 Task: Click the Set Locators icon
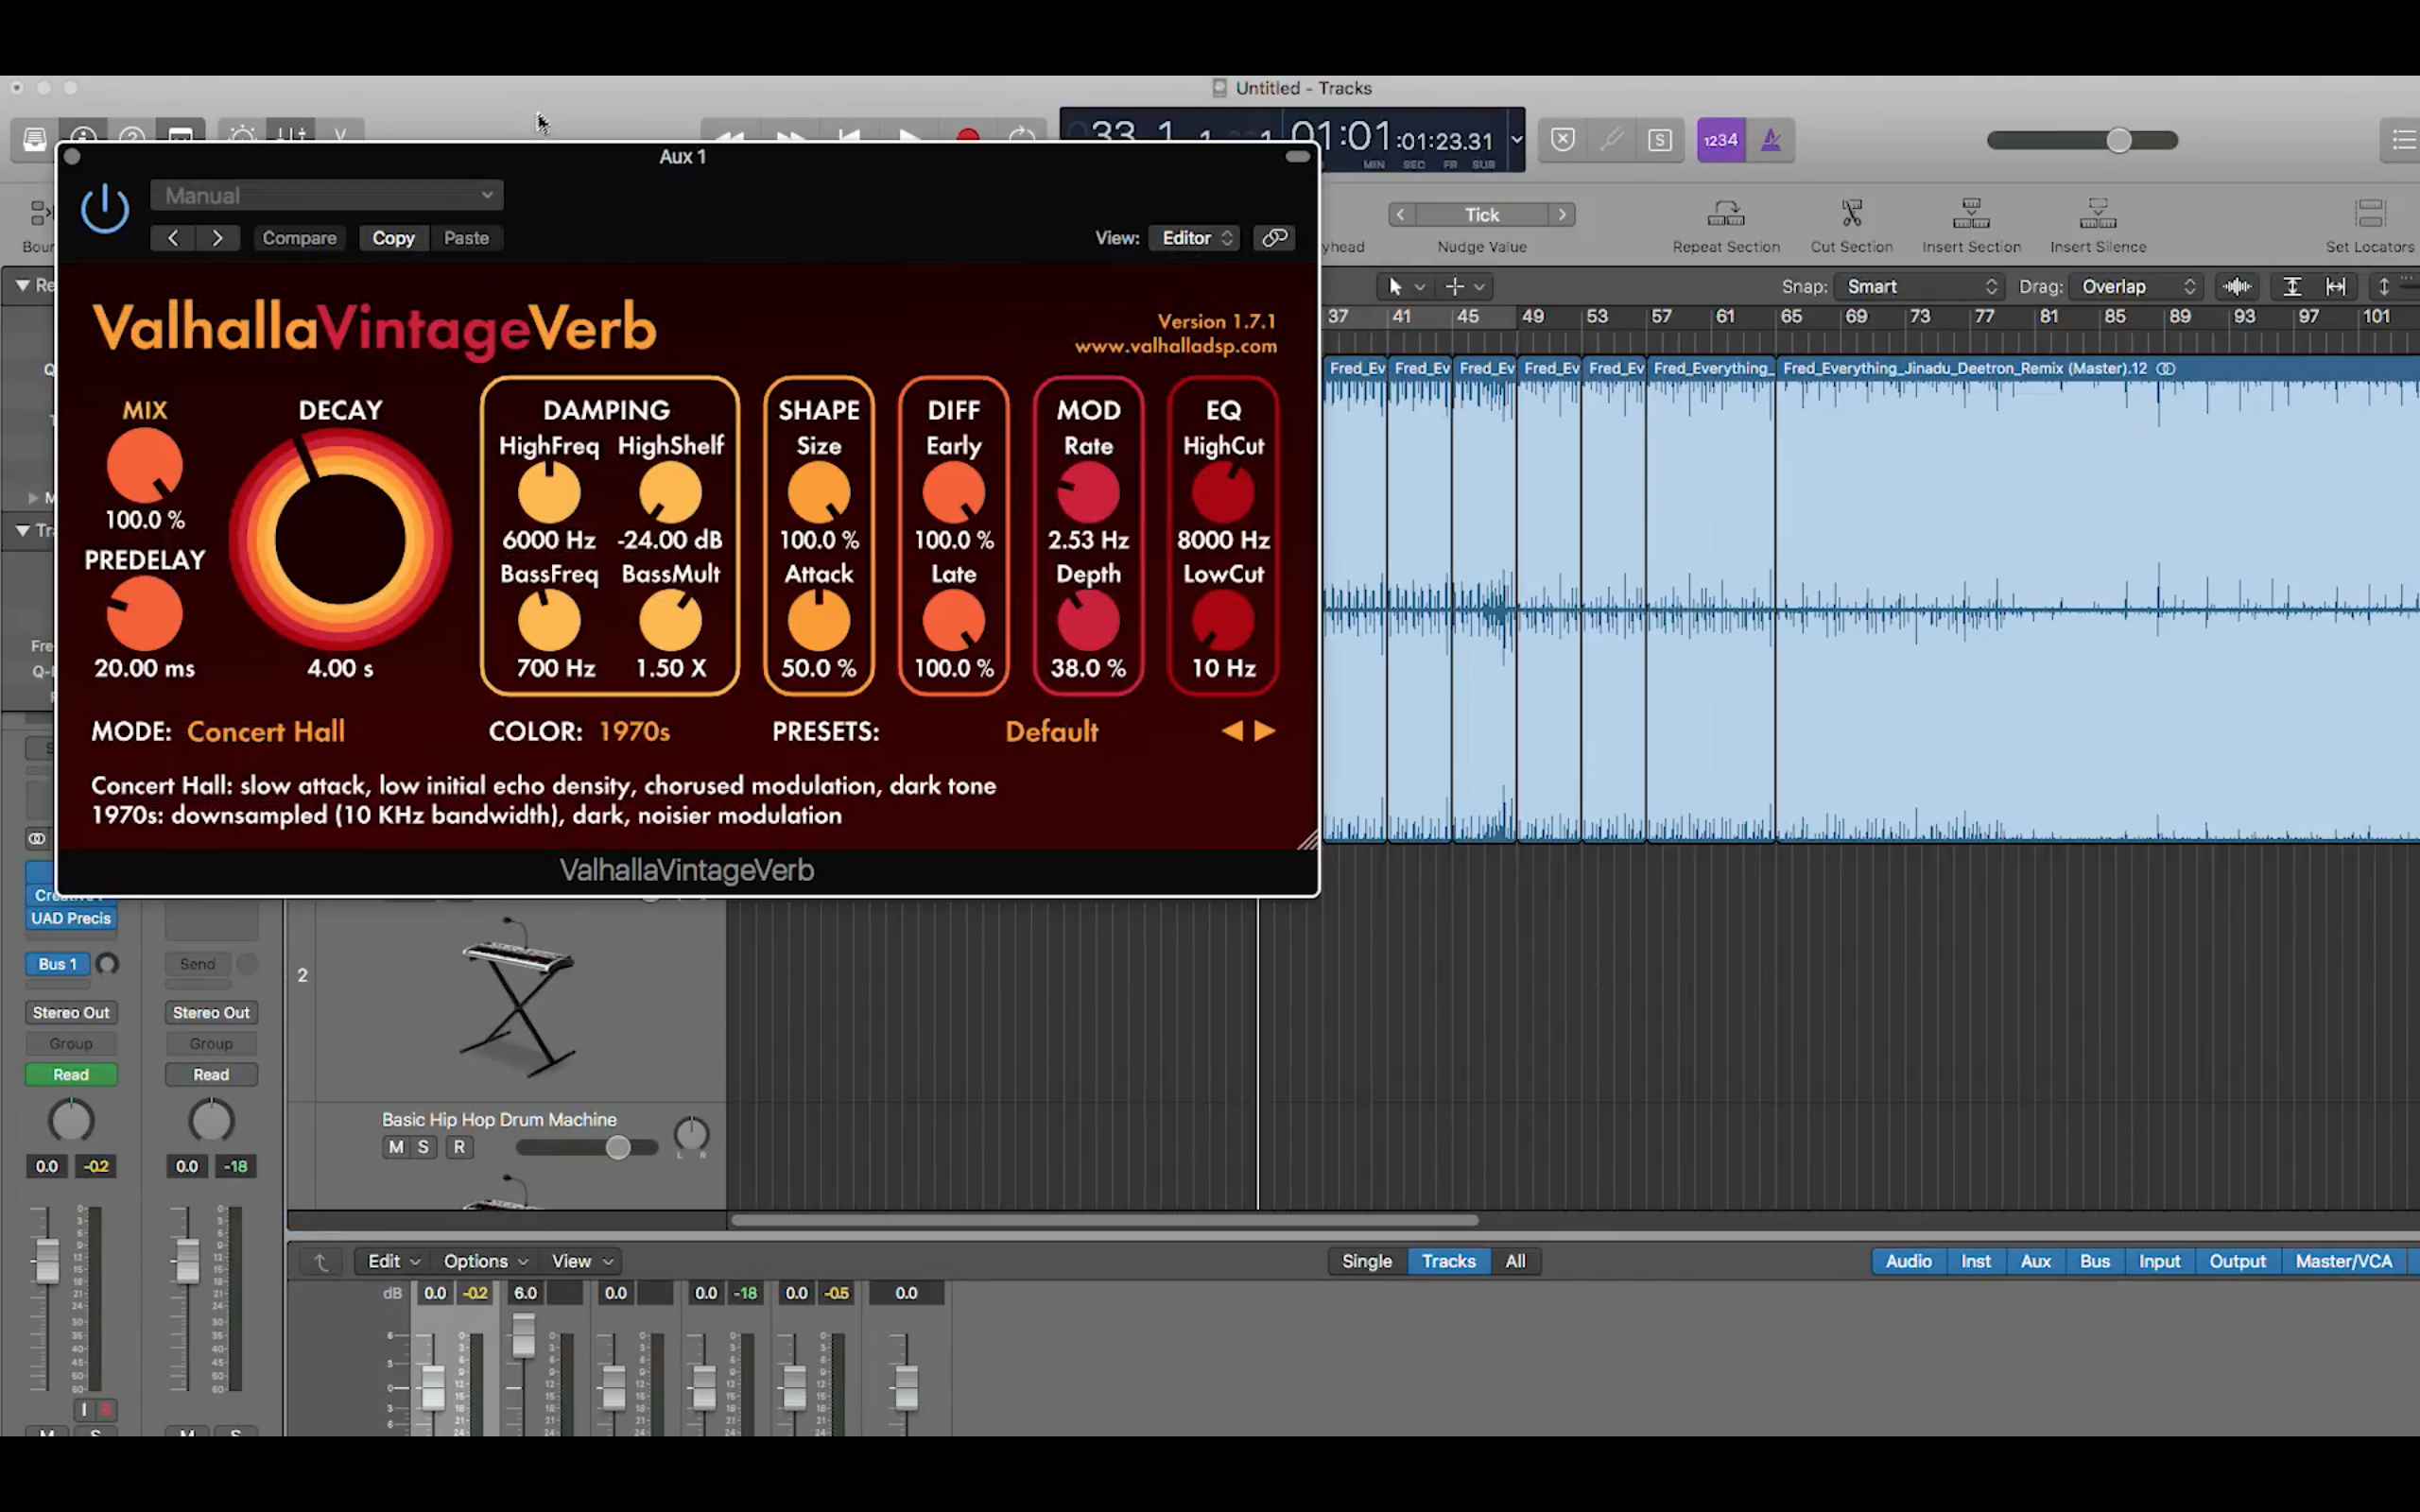click(x=2369, y=213)
